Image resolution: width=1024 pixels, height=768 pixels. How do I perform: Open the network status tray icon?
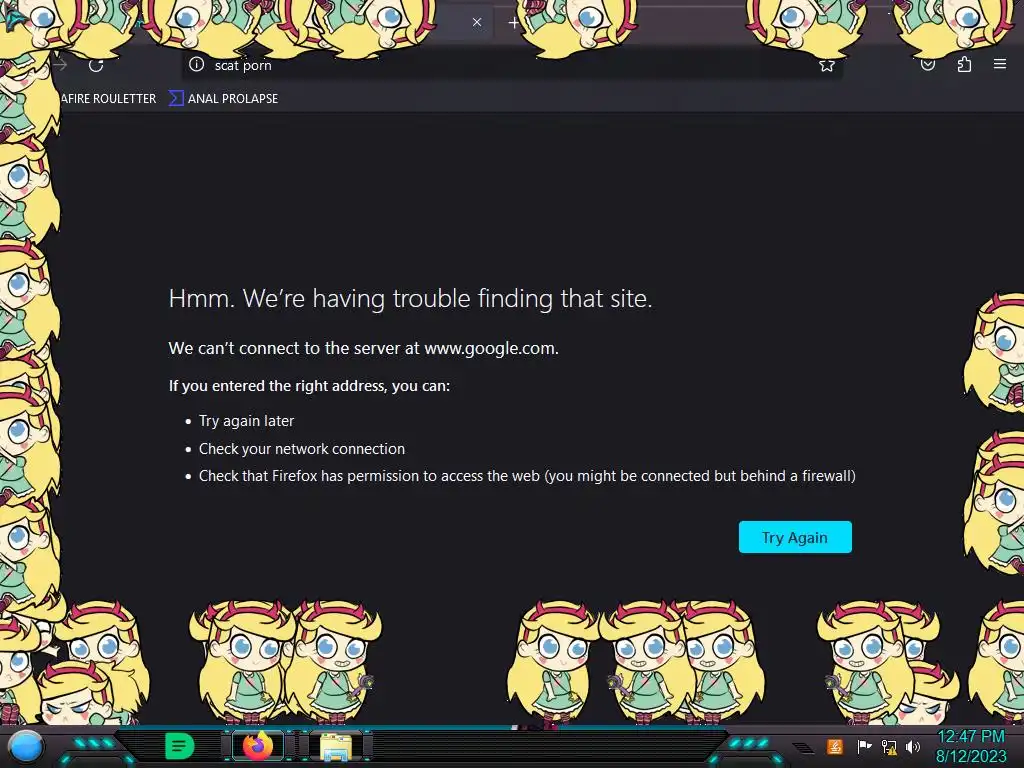[889, 746]
